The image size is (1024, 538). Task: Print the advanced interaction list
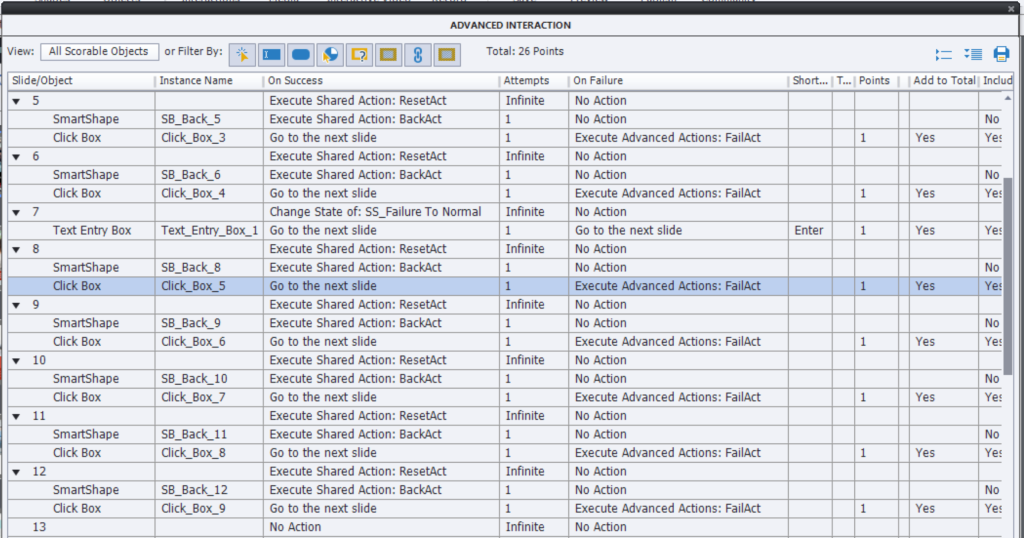coord(1001,54)
